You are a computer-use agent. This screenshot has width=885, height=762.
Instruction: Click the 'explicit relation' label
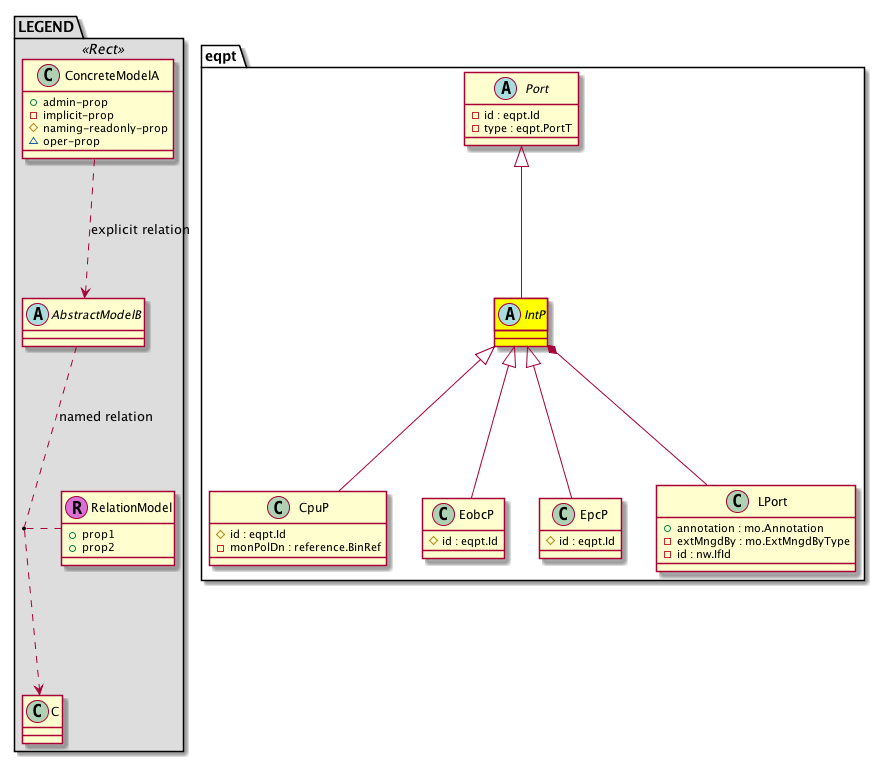tap(140, 230)
